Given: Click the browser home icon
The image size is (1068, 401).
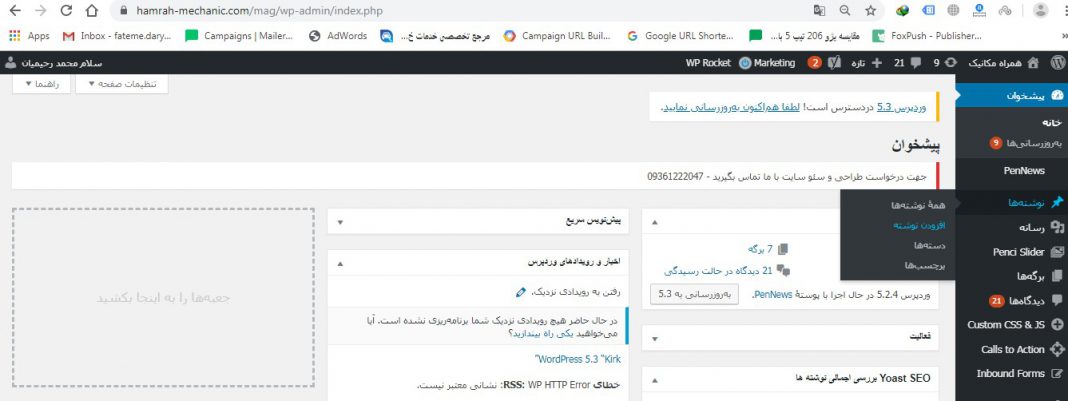Looking at the screenshot, I should (x=91, y=11).
